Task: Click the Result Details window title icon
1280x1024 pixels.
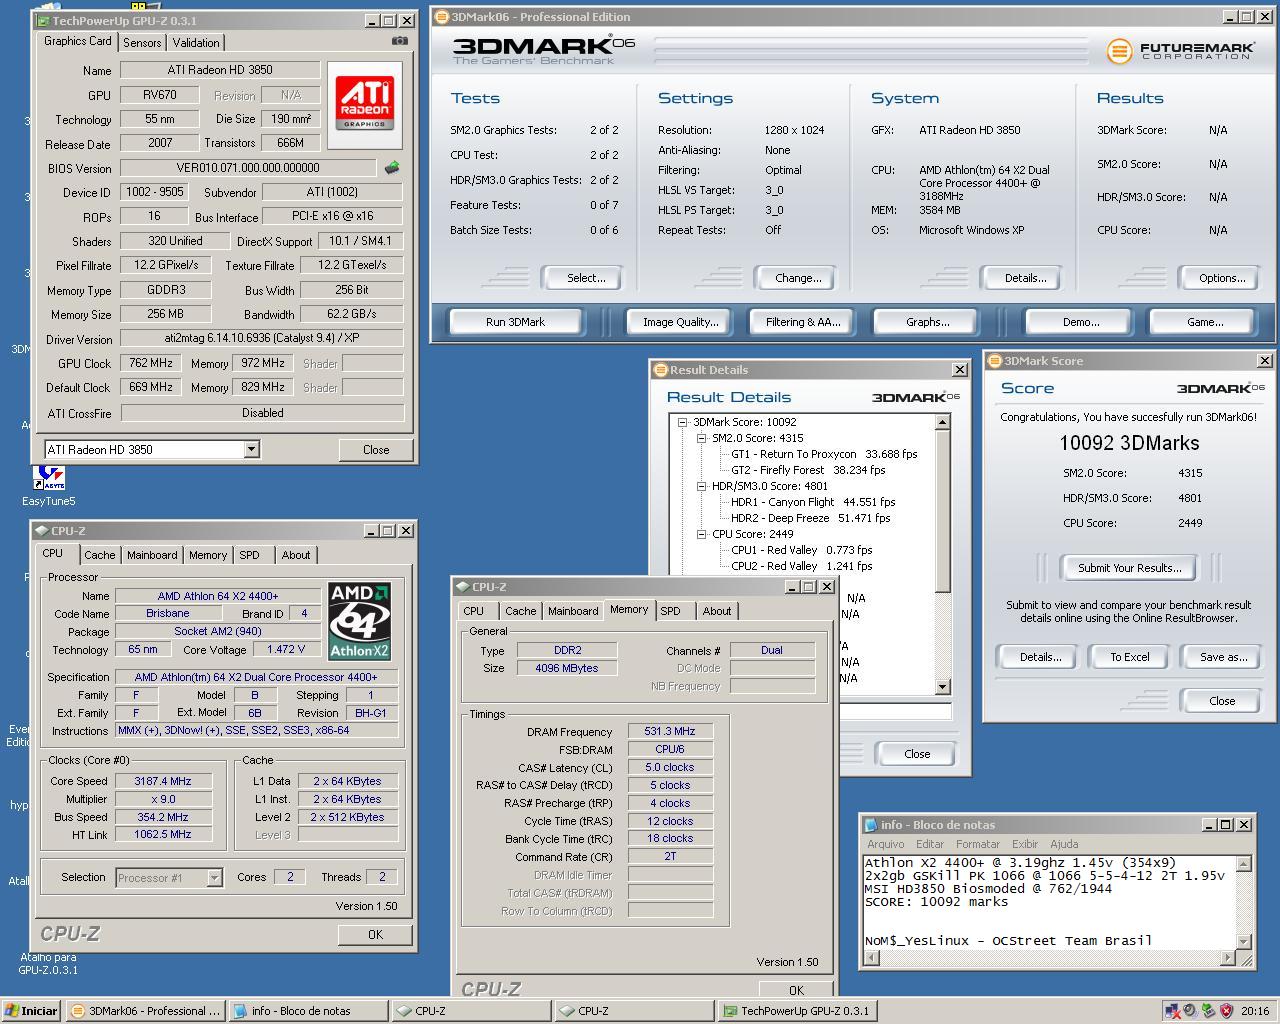Action: point(660,370)
